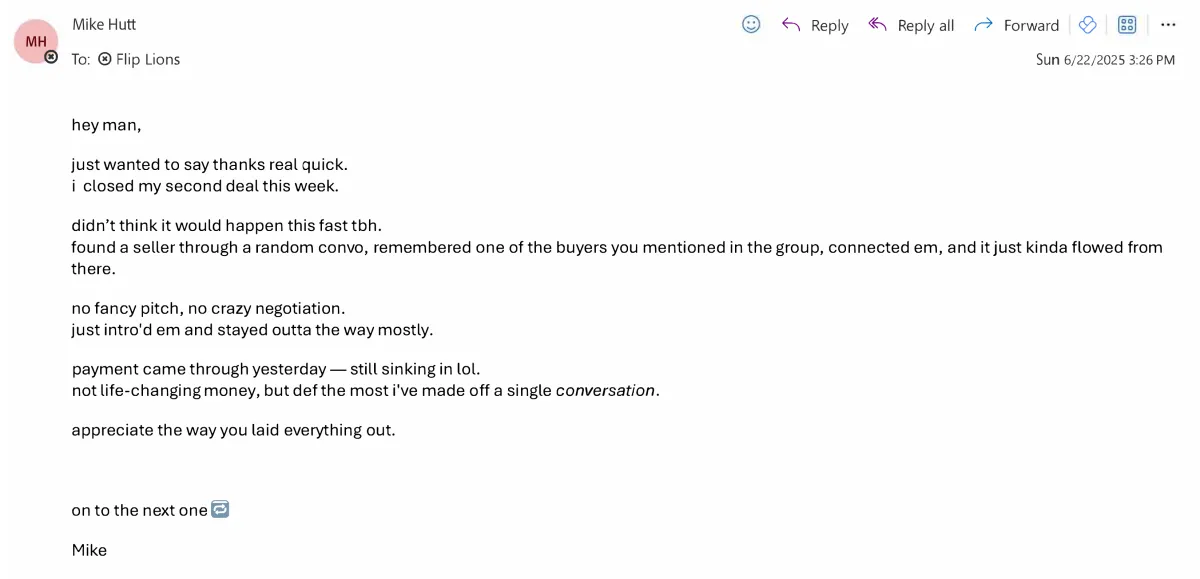Click the line "appreciate the way you laid everything out."
The width and height of the screenshot is (1200, 579).
pyautogui.click(x=233, y=430)
